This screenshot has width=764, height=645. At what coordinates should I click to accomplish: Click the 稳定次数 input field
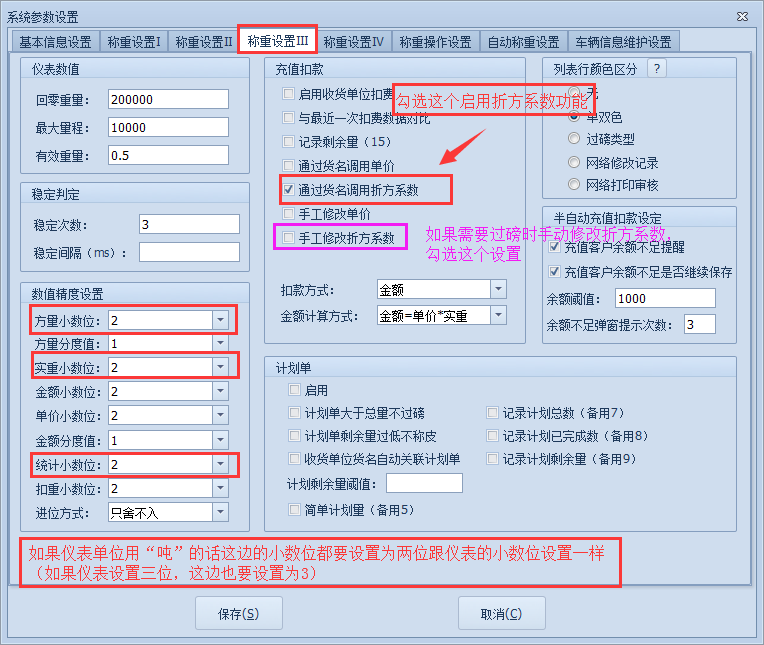tap(189, 225)
